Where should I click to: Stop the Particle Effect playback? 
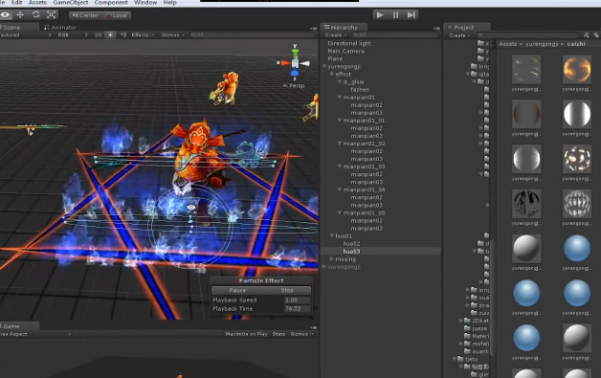click(287, 291)
